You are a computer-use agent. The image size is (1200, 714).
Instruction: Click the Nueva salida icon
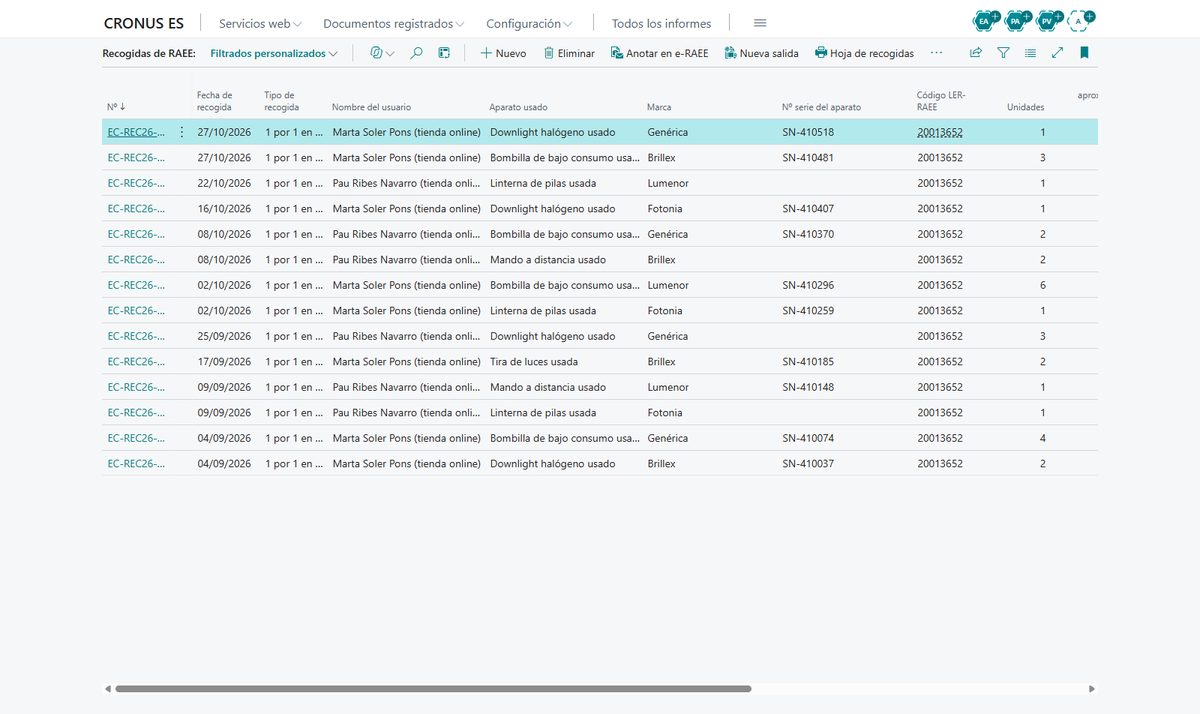731,53
